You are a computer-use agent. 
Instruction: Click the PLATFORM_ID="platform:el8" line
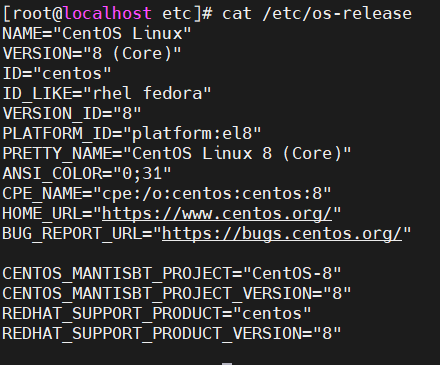(132, 134)
